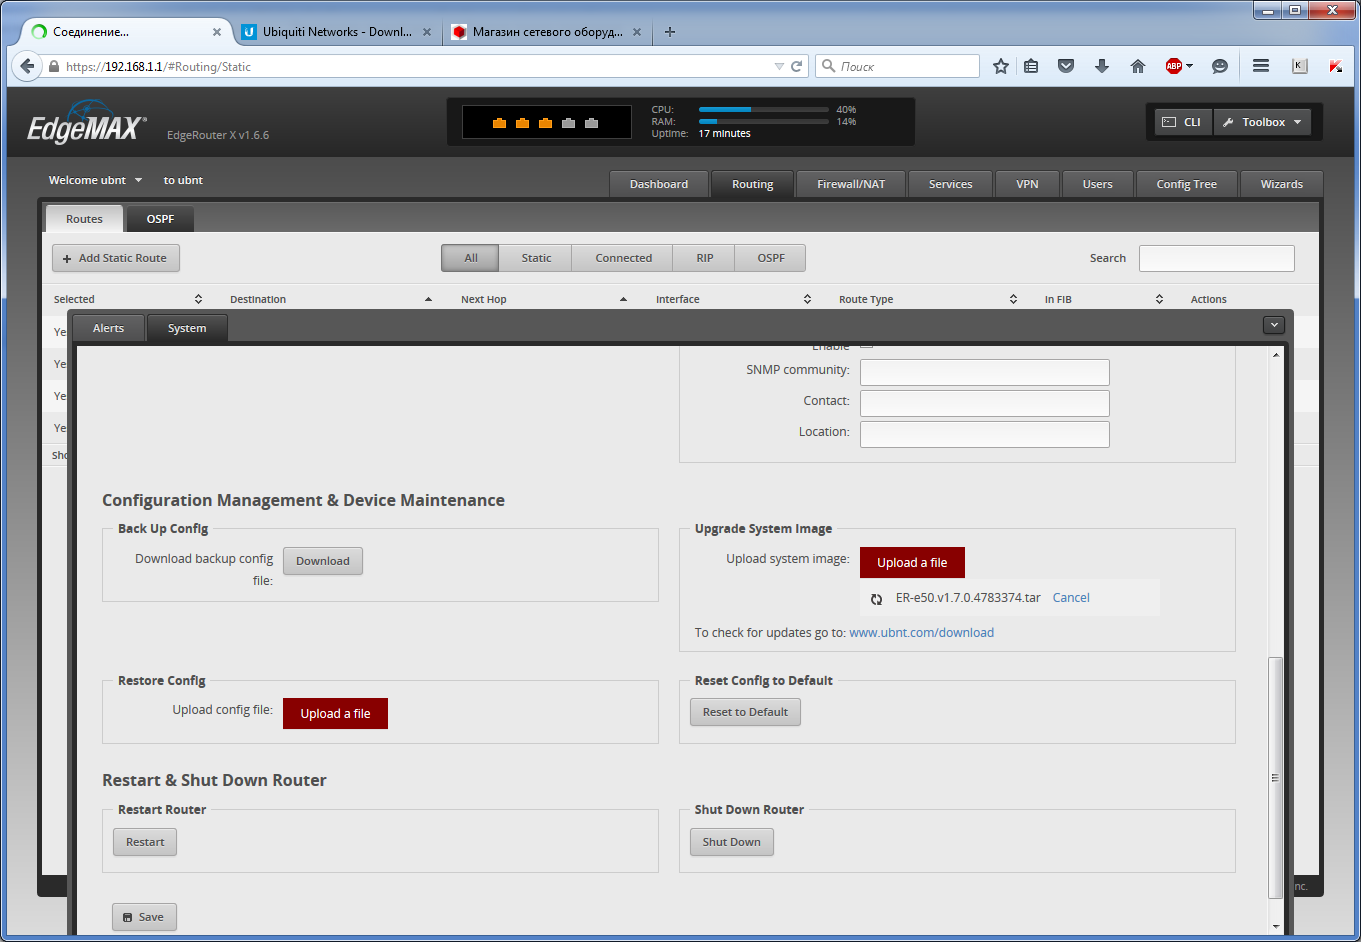Click the plus icon on Add Static Route
Viewport: 1361px width, 942px height.
pos(66,258)
